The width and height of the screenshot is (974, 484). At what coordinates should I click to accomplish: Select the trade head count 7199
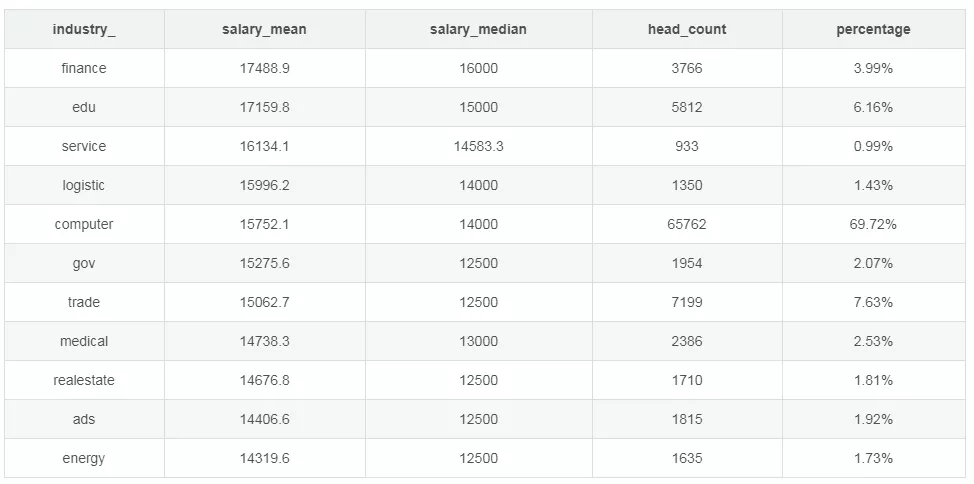coord(687,303)
